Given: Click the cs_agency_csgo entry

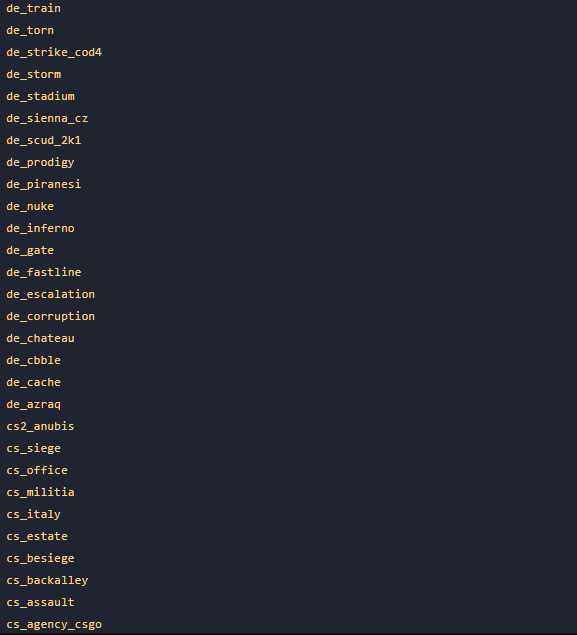Looking at the screenshot, I should (54, 624).
